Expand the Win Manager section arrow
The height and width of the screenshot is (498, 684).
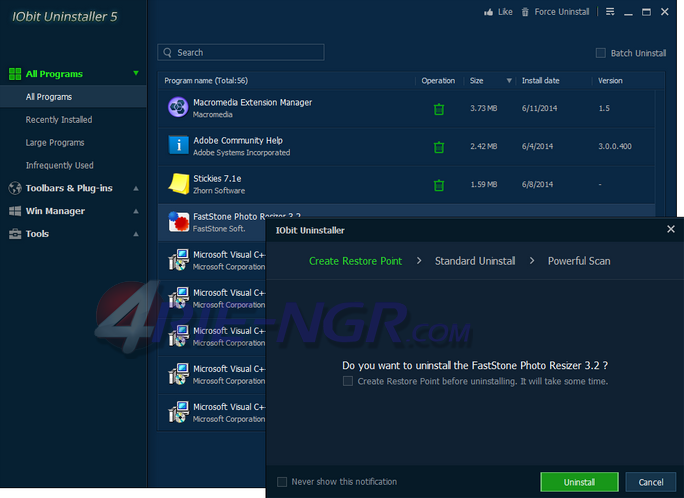pos(136,211)
